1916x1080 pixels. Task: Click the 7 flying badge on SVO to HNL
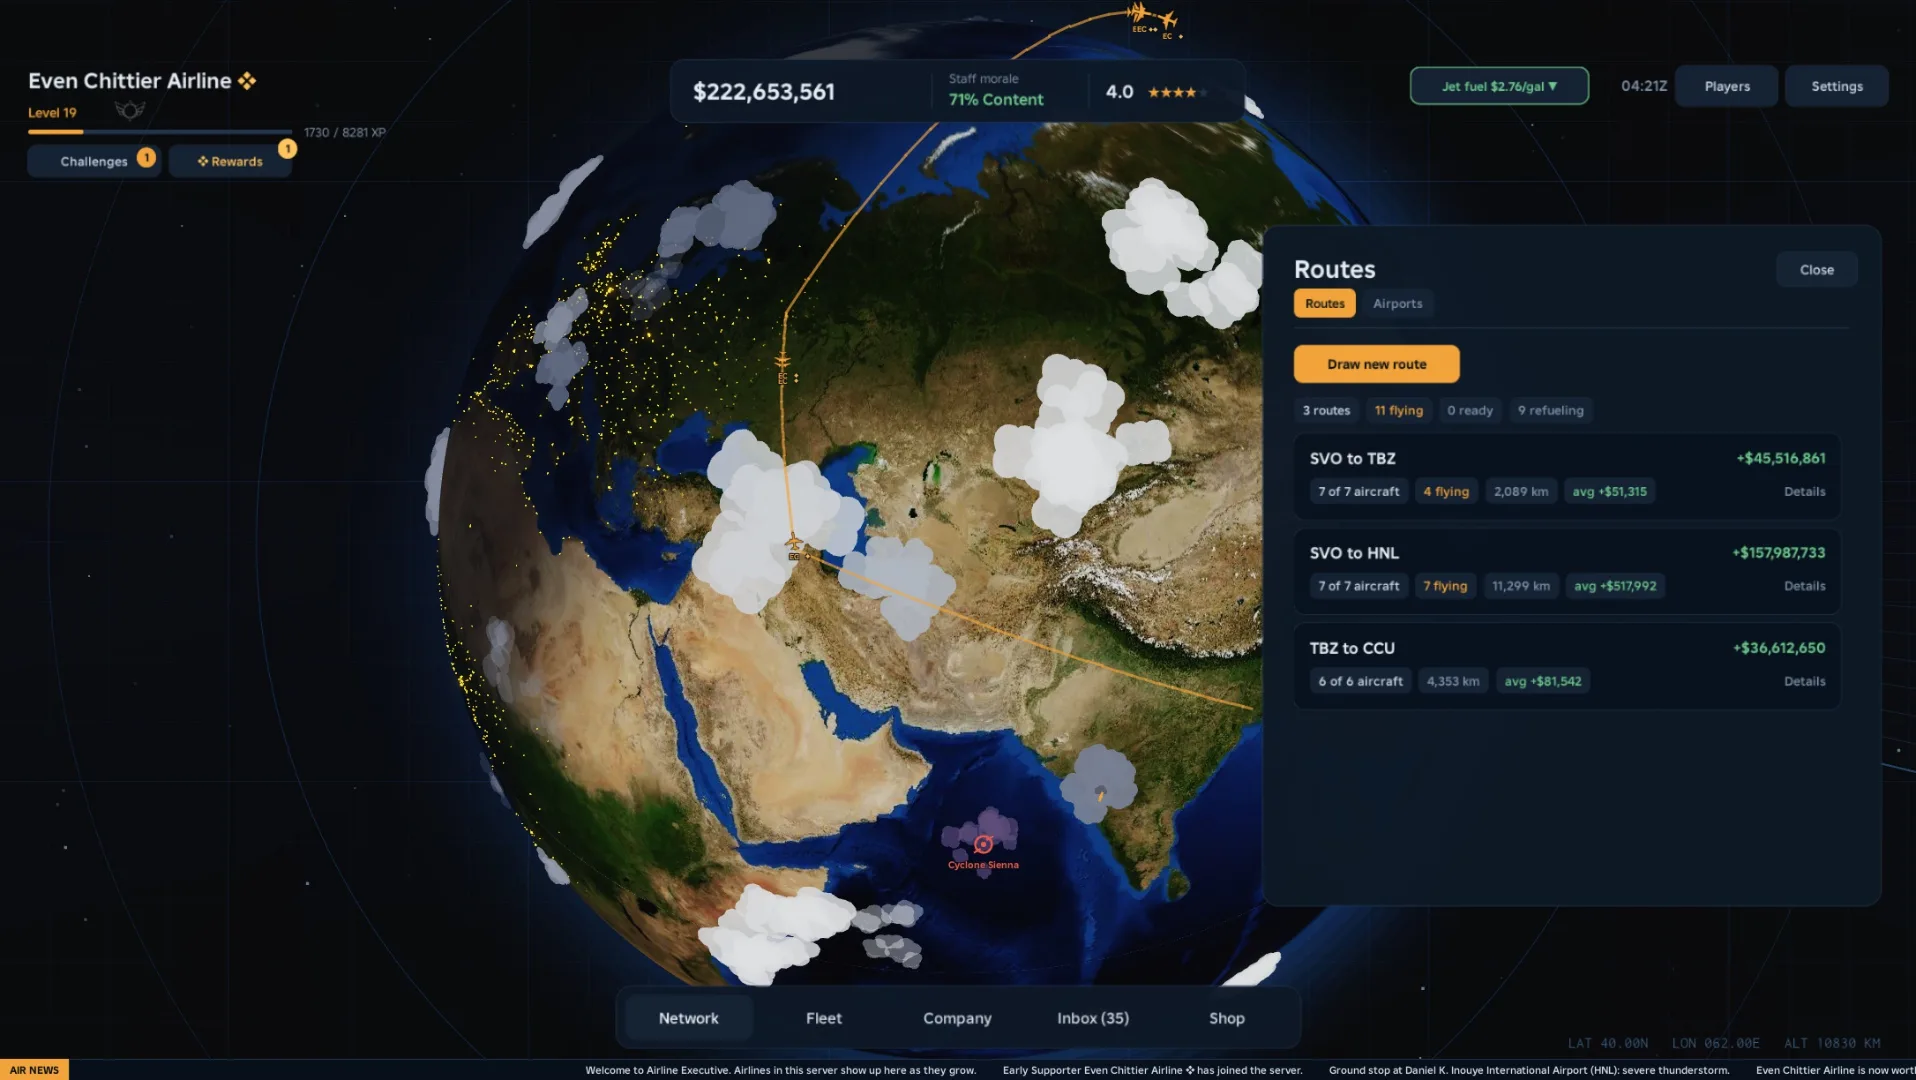click(1445, 586)
